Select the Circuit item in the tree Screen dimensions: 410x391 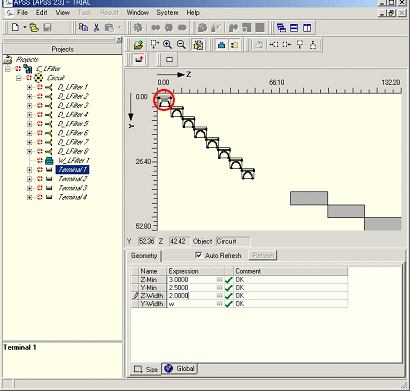(x=56, y=78)
